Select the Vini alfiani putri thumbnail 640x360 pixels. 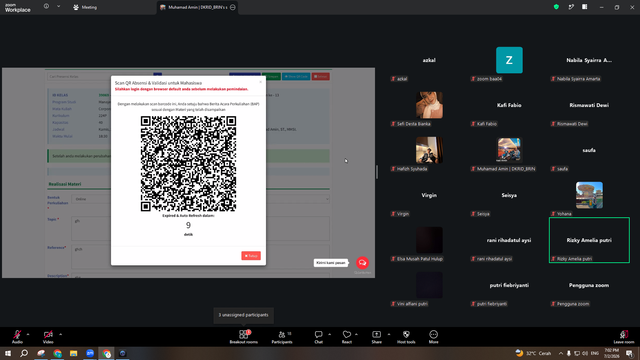429,285
